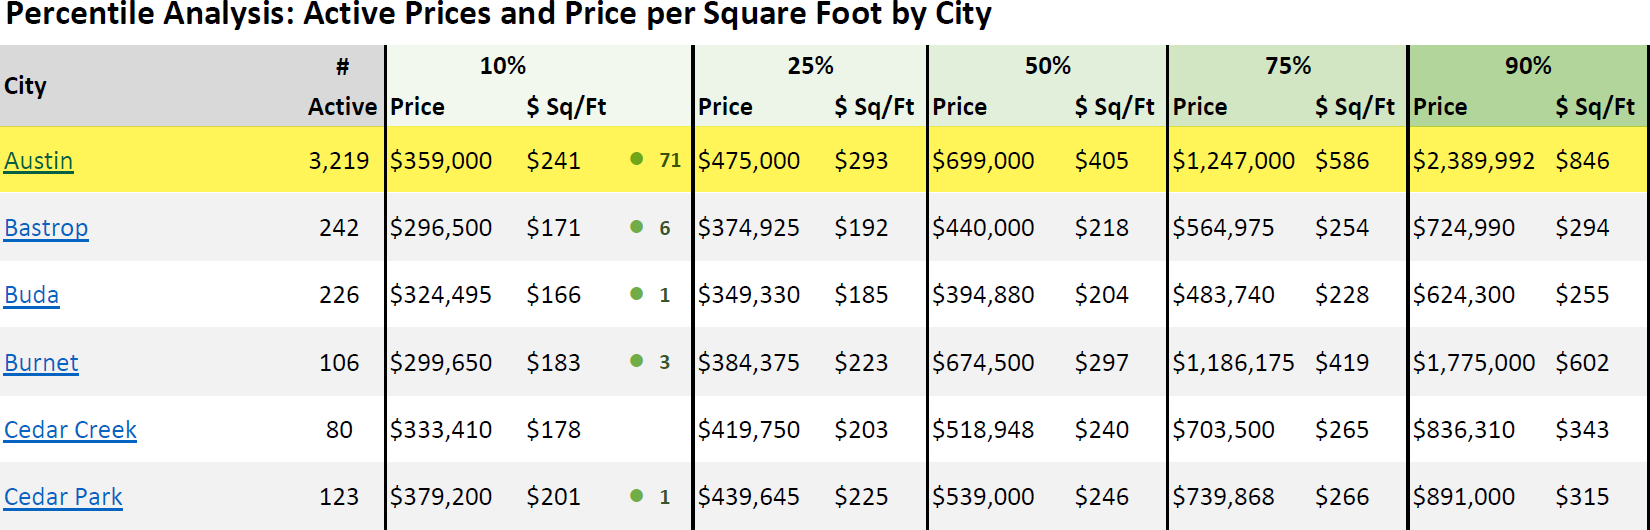Open the Bastrop city link
The height and width of the screenshot is (530, 1650).
pyautogui.click(x=46, y=228)
